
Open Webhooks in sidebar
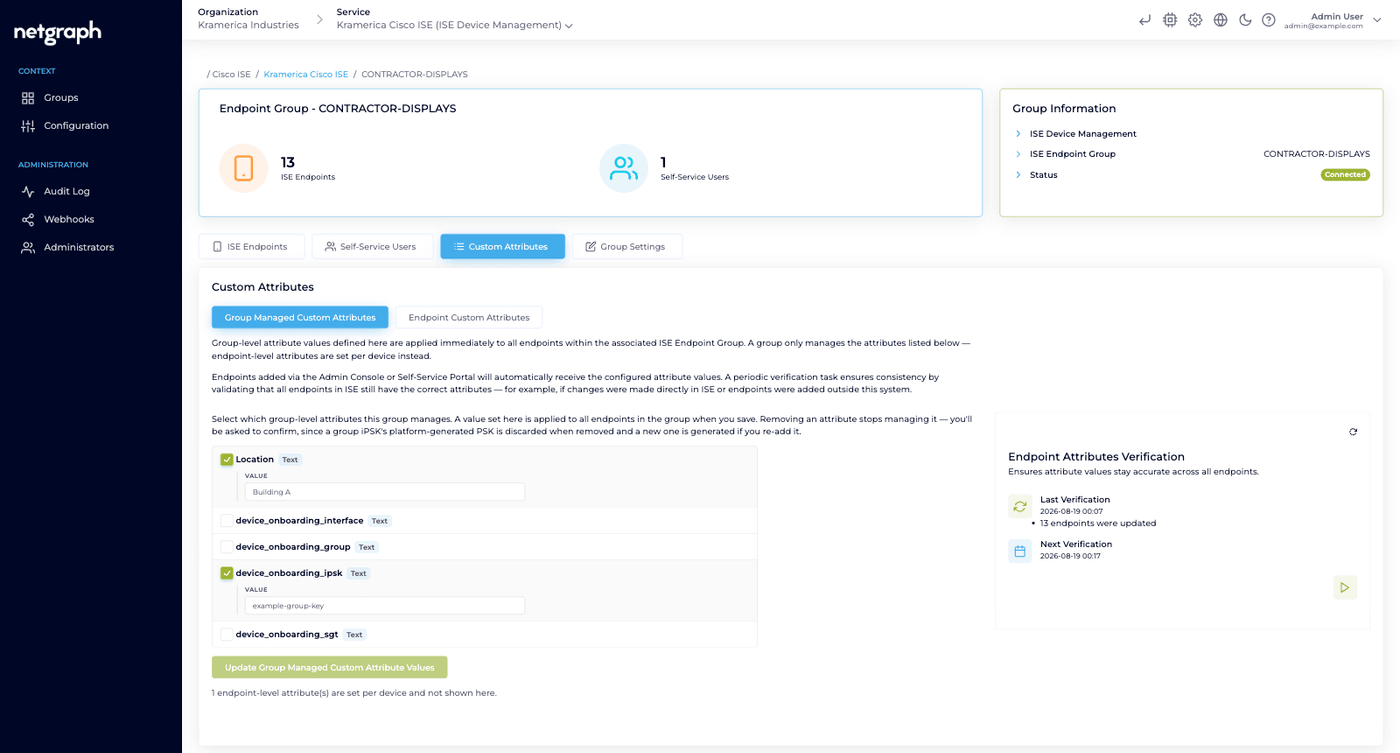coord(69,219)
